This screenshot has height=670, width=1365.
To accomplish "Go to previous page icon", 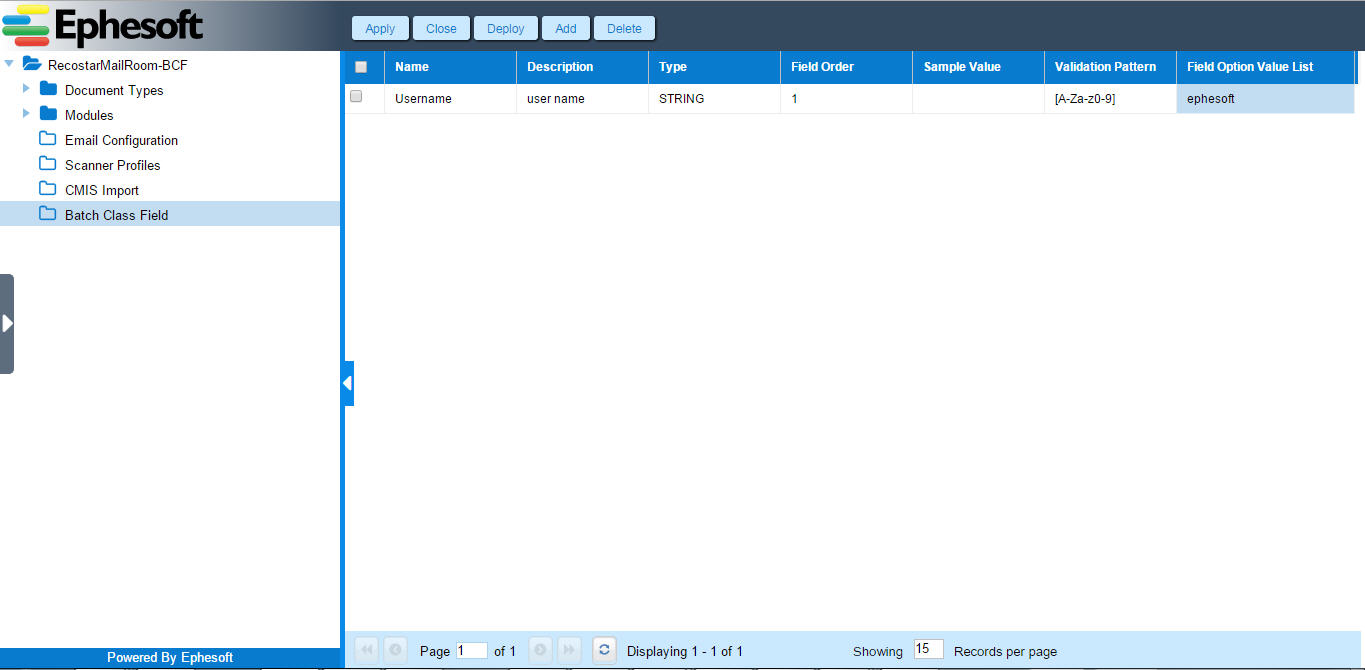I will click(x=395, y=650).
